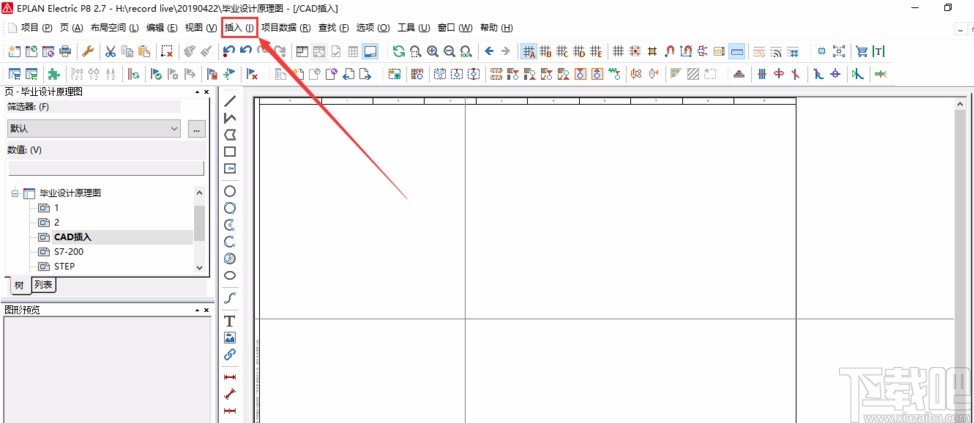Click the Zoom out magnifier icon
Viewport: 974px width, 423px height.
449,52
